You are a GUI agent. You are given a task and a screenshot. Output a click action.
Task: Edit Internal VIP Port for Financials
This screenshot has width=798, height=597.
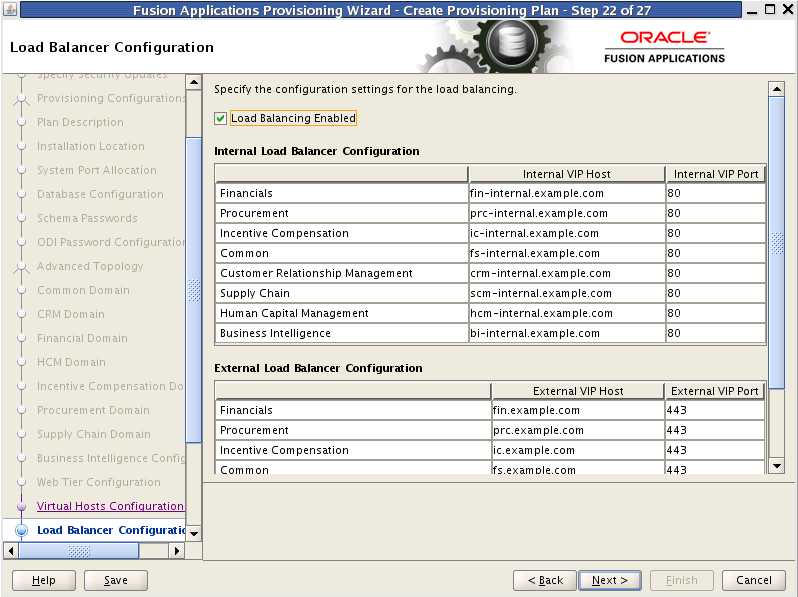coord(716,193)
